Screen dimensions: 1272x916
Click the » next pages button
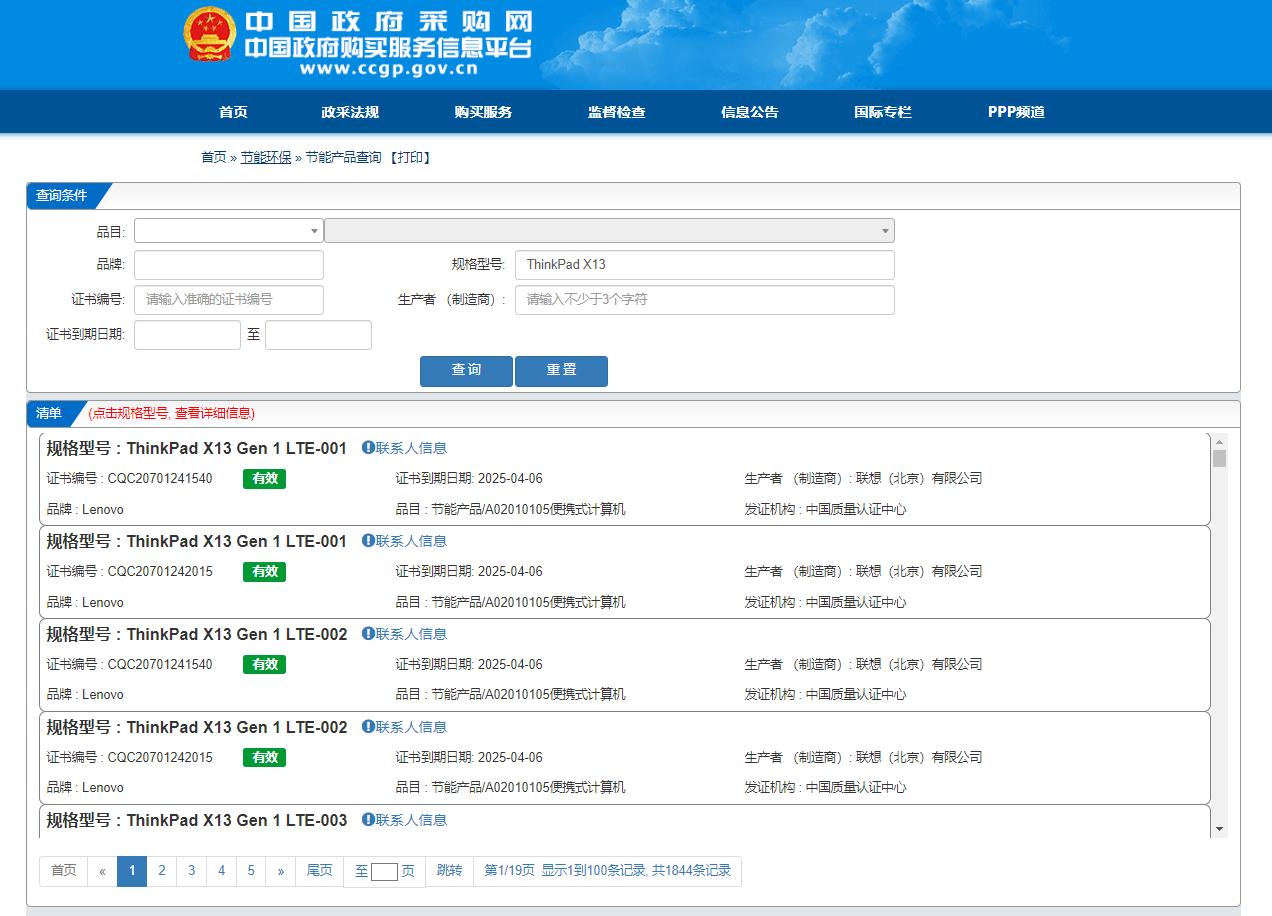click(281, 871)
